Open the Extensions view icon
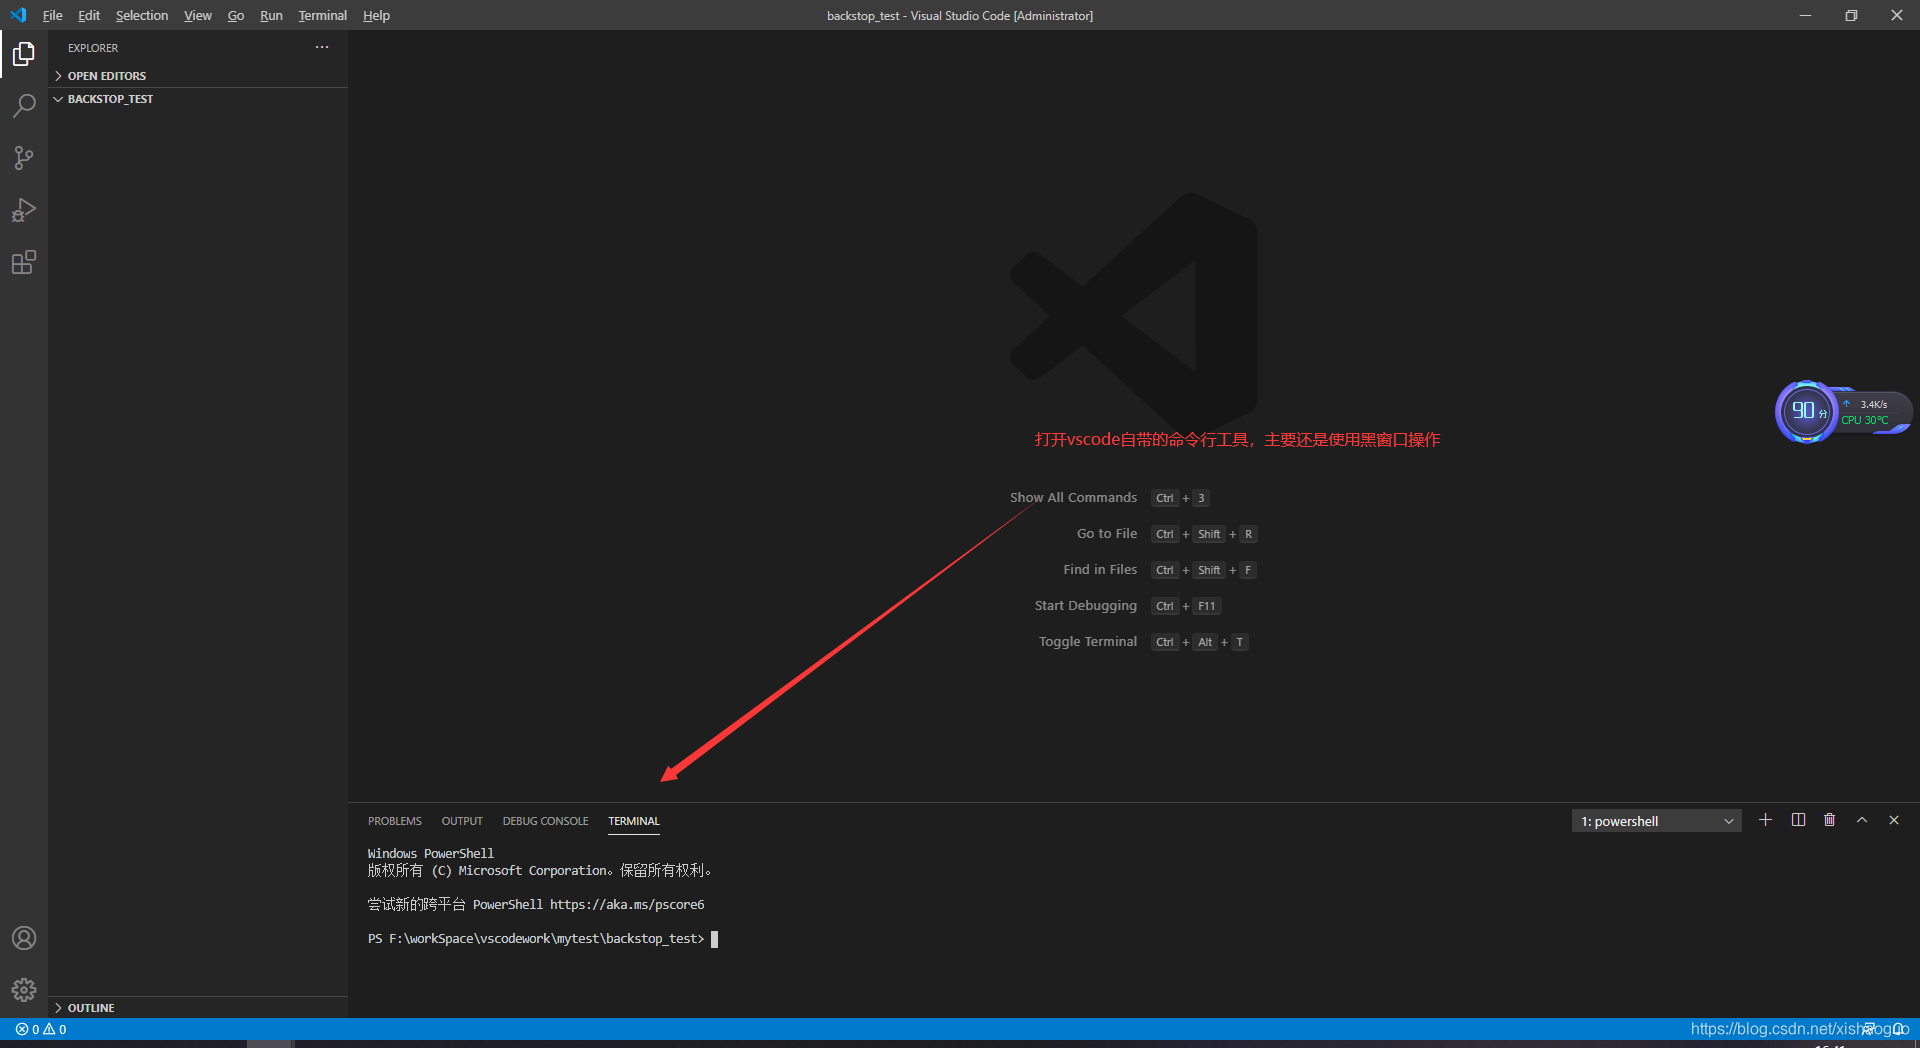This screenshot has height=1048, width=1920. (24, 262)
